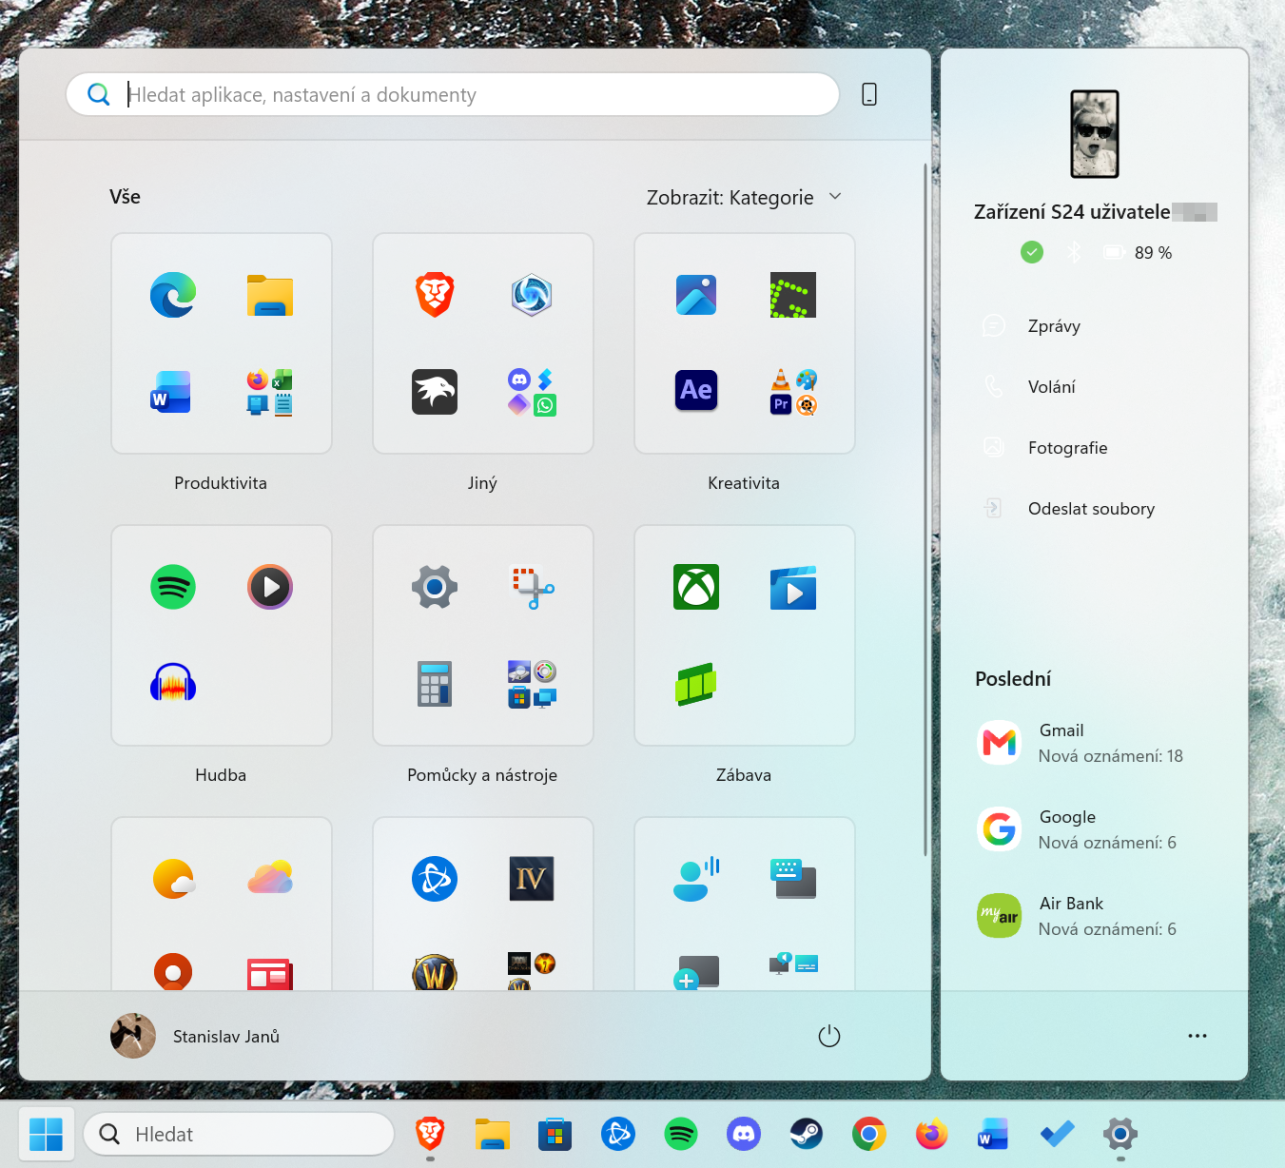Image resolution: width=1285 pixels, height=1168 pixels.
Task: Open Discord from the taskbar
Action: (743, 1134)
